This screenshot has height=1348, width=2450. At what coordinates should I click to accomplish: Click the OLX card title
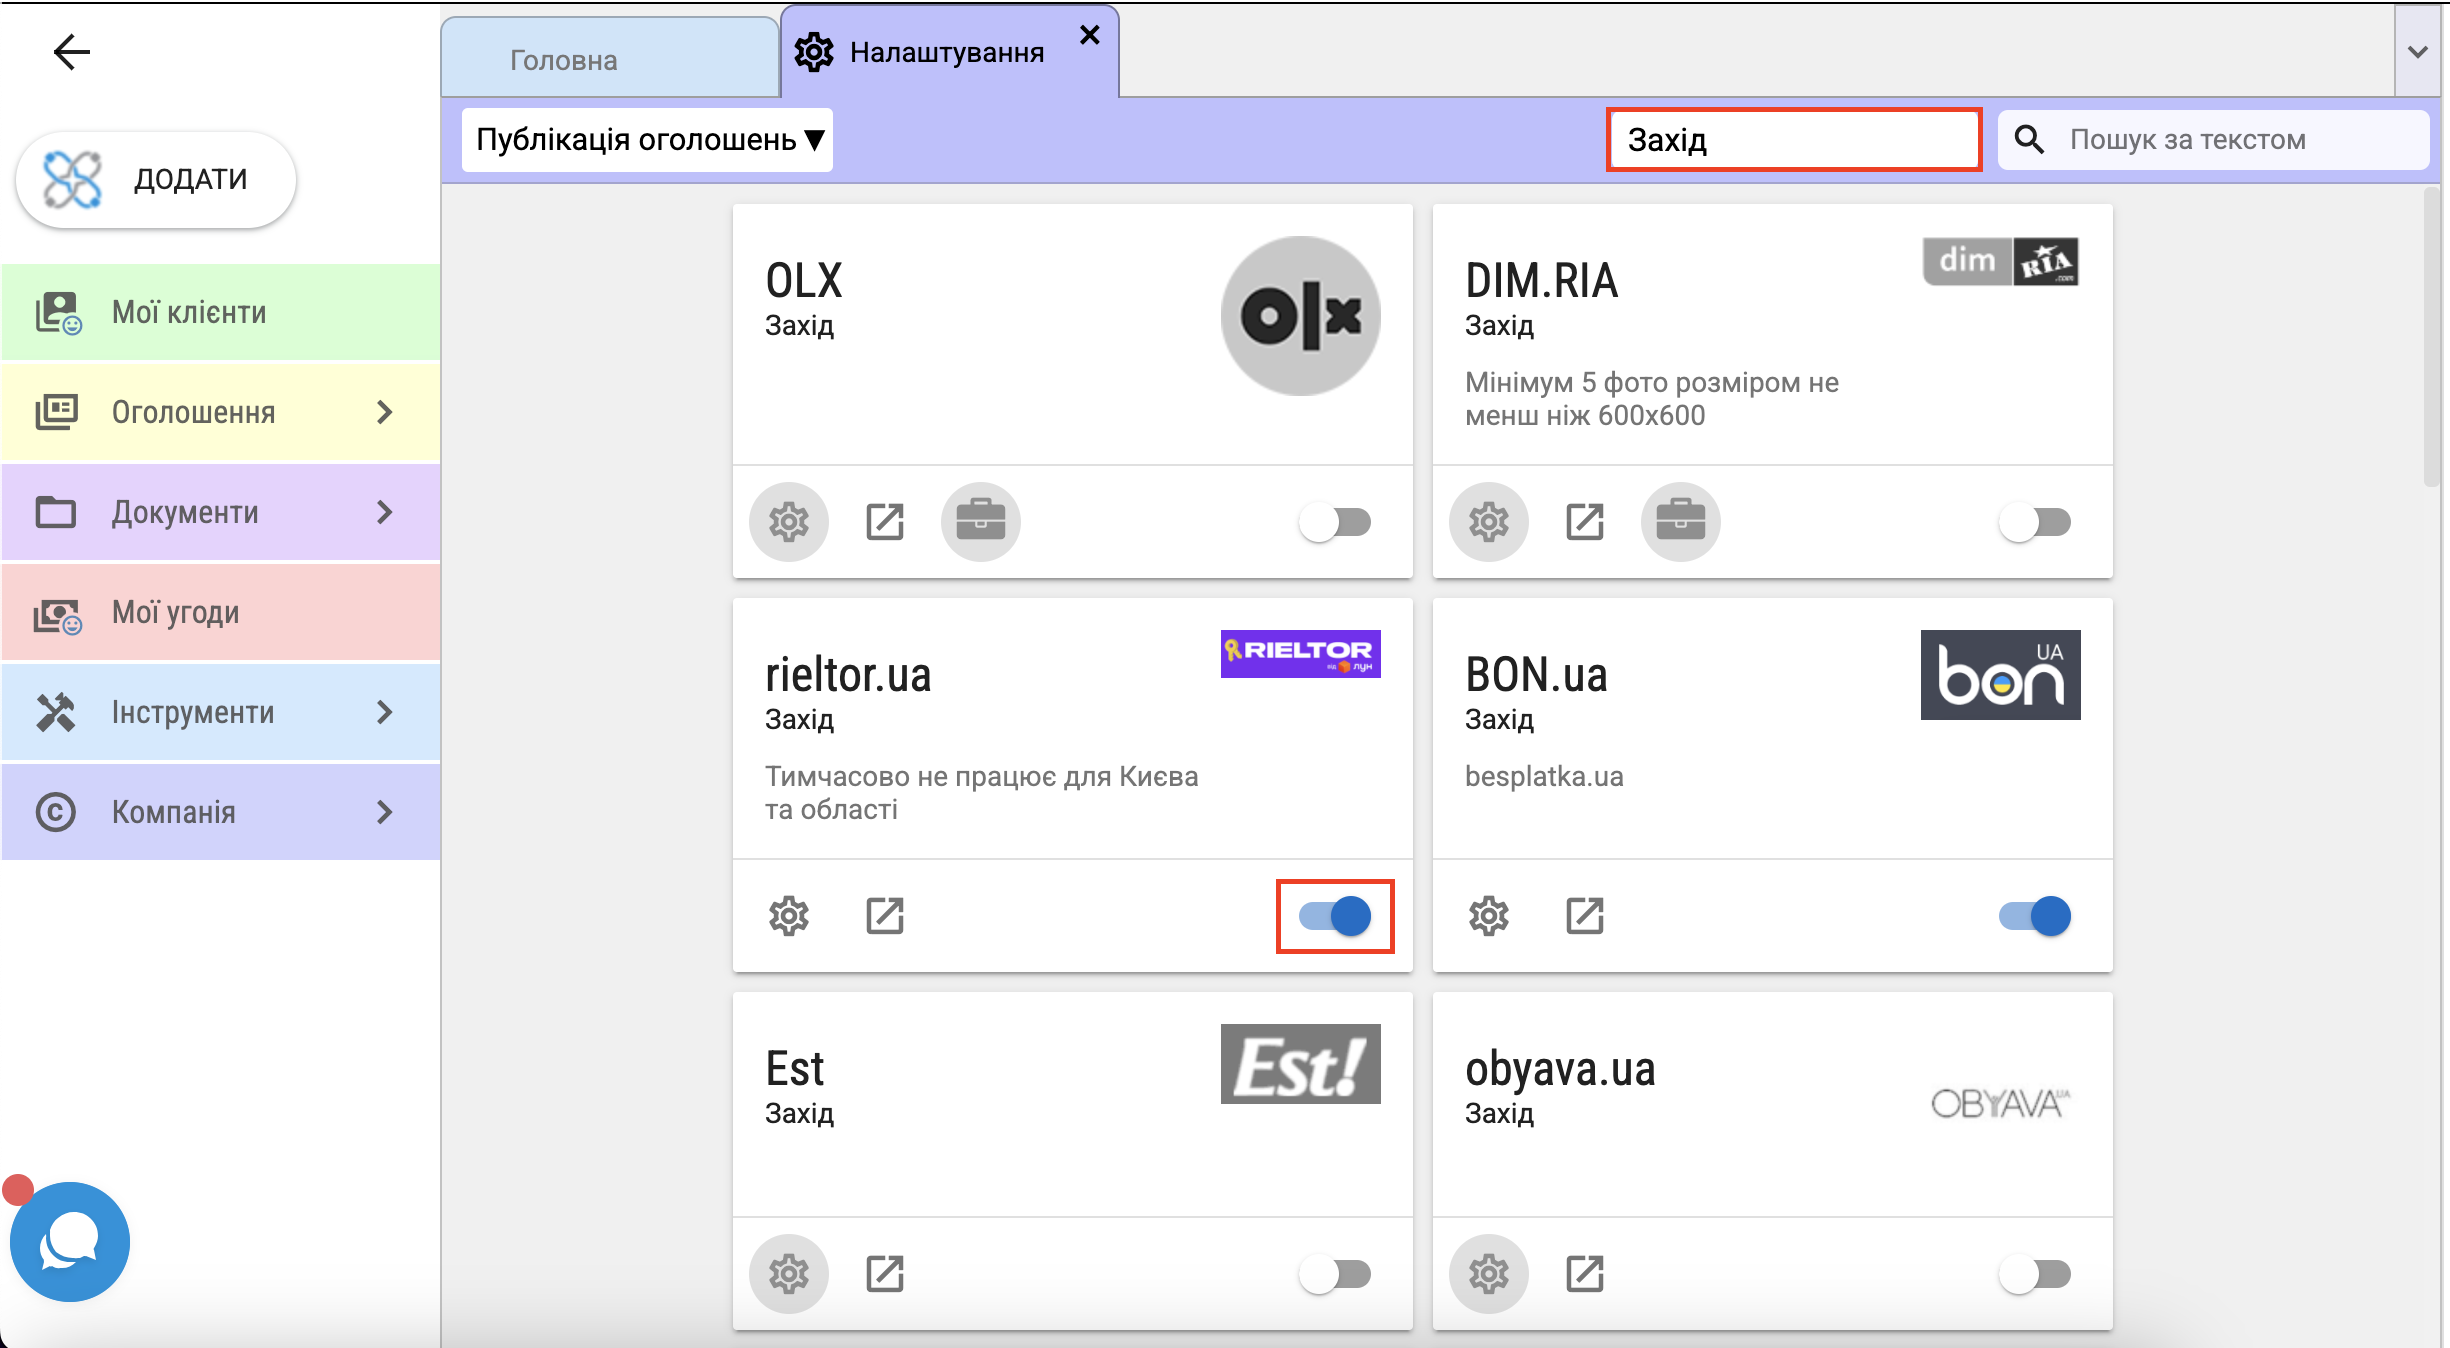(x=804, y=281)
